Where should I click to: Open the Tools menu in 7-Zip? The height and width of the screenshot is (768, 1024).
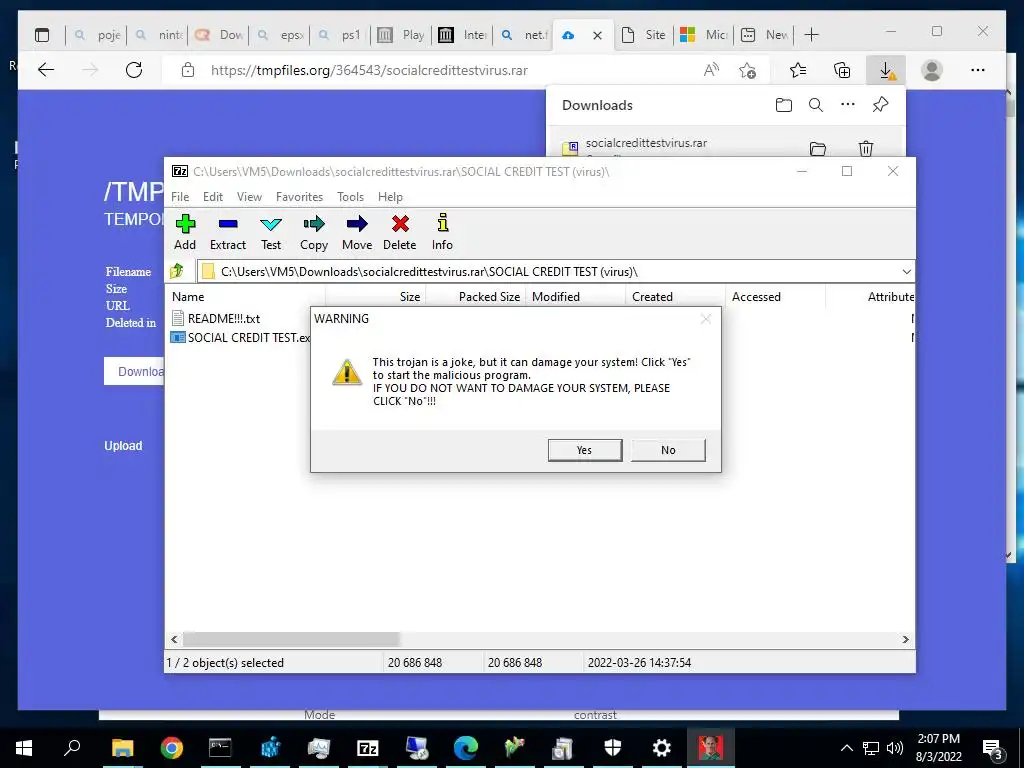[x=350, y=197]
